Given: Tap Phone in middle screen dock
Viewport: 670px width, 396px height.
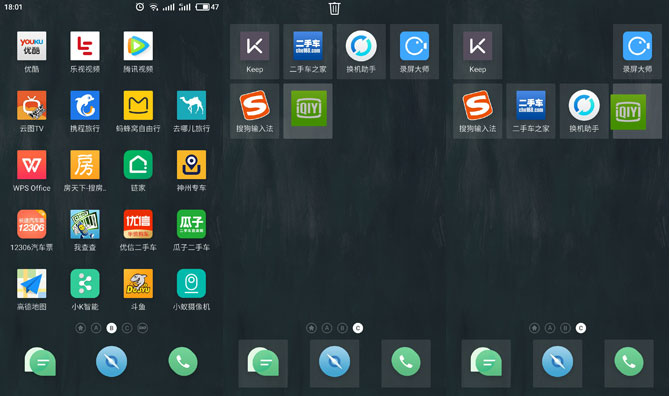Looking at the screenshot, I should [406, 363].
